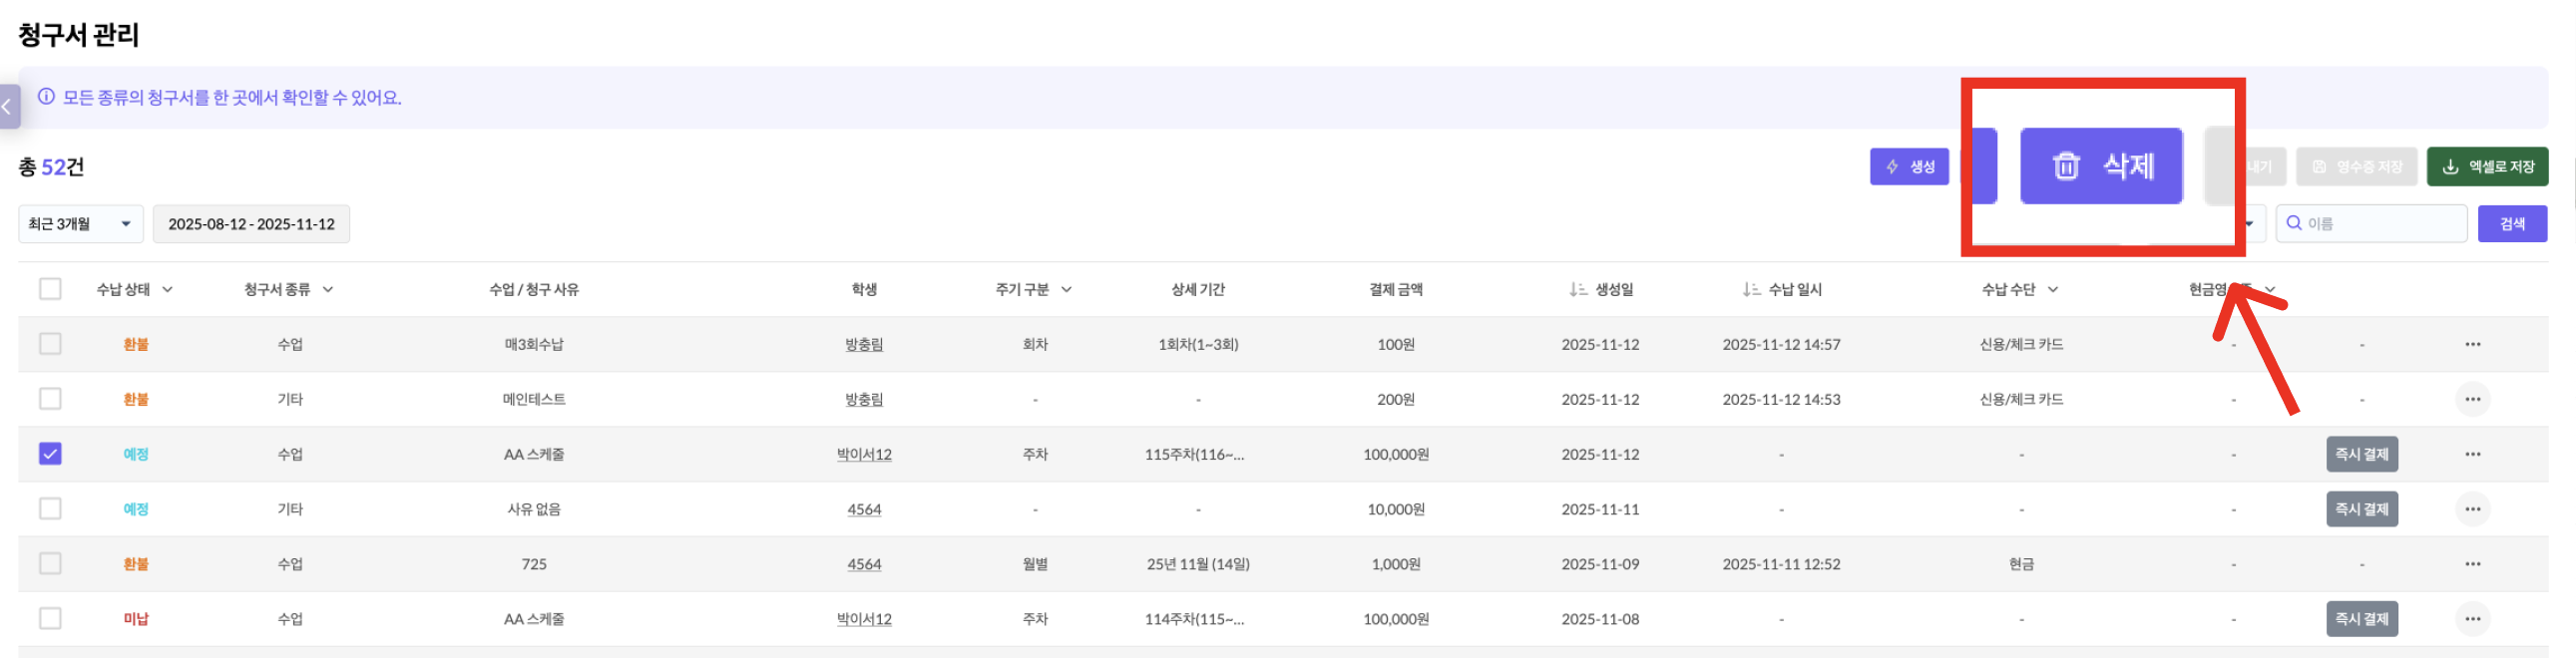The height and width of the screenshot is (658, 2576).
Task: Click the 이름 search input field
Action: point(2380,224)
